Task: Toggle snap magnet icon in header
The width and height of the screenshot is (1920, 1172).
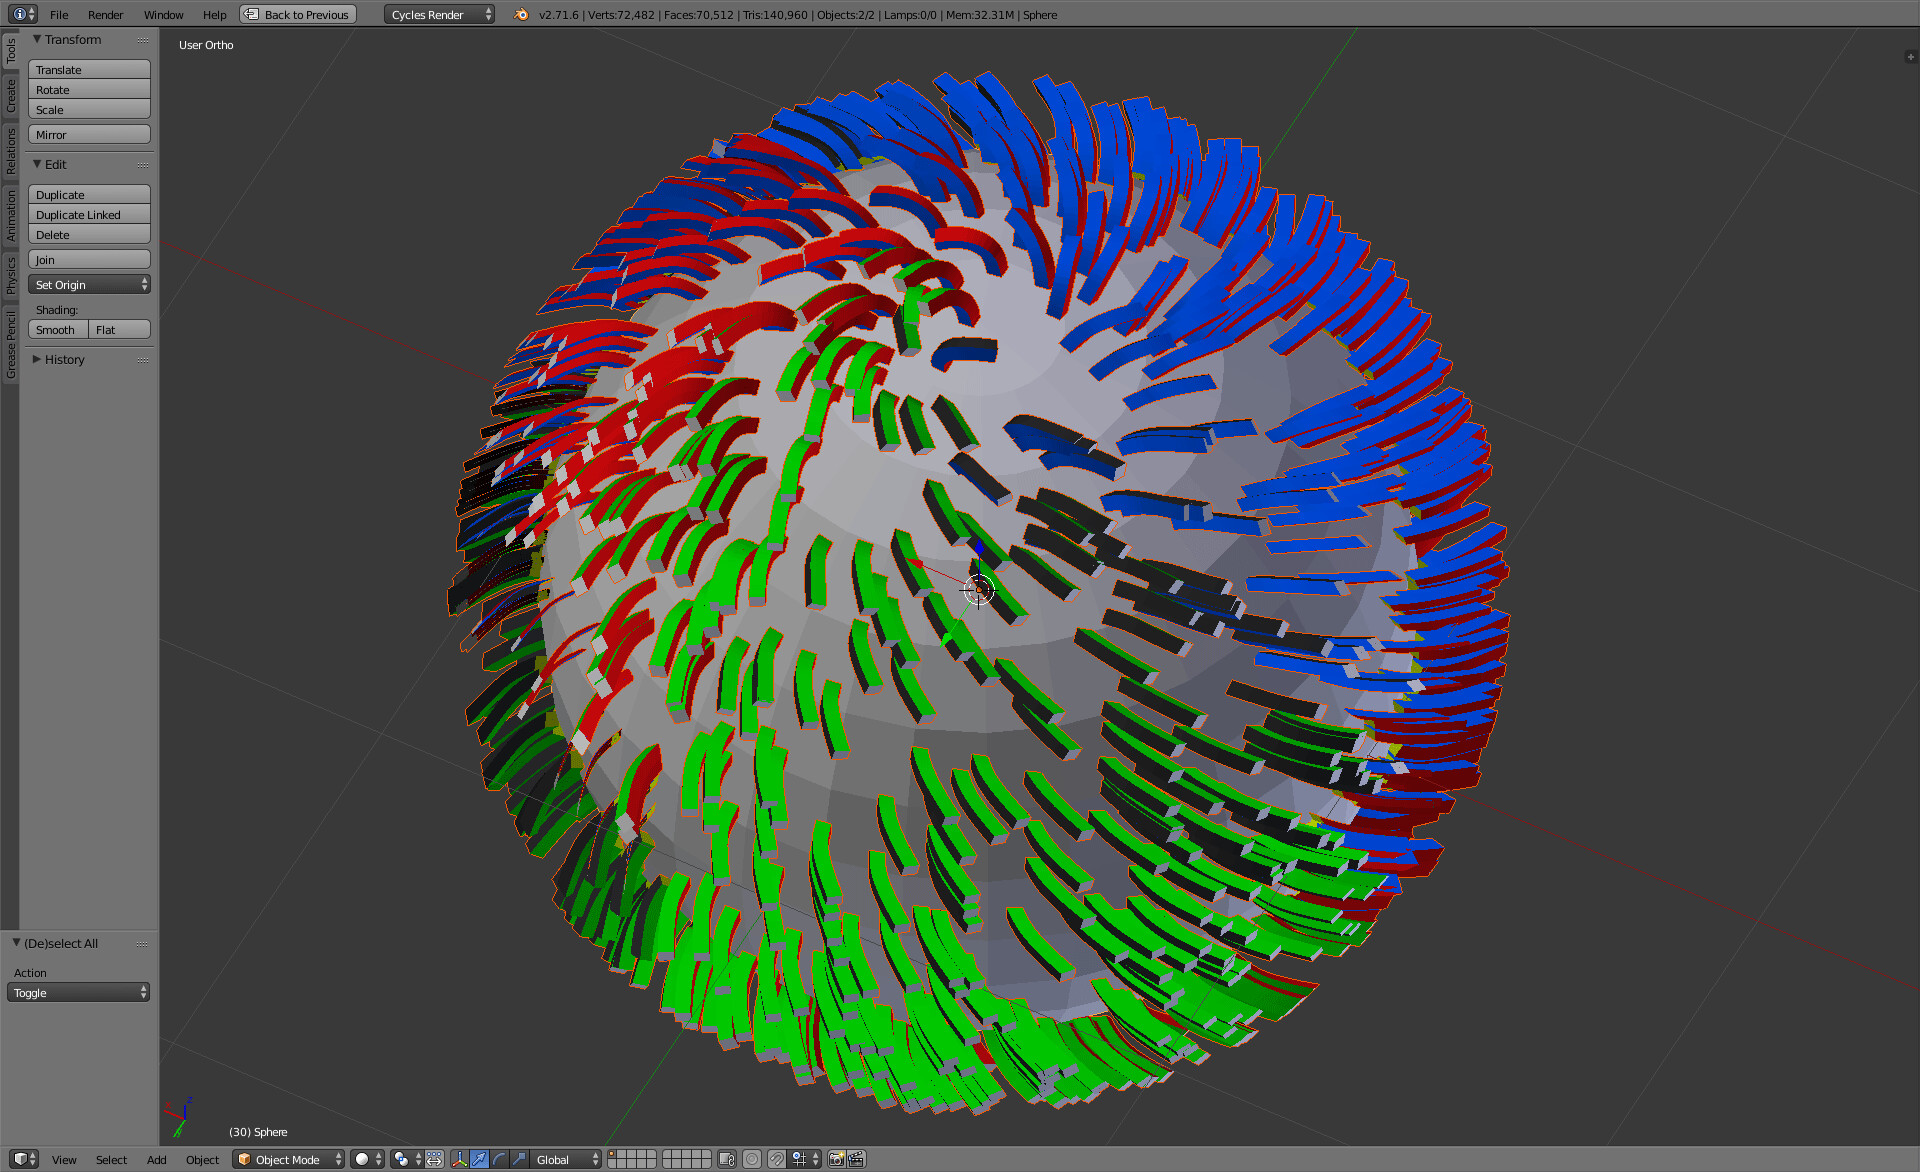Action: [x=776, y=1159]
